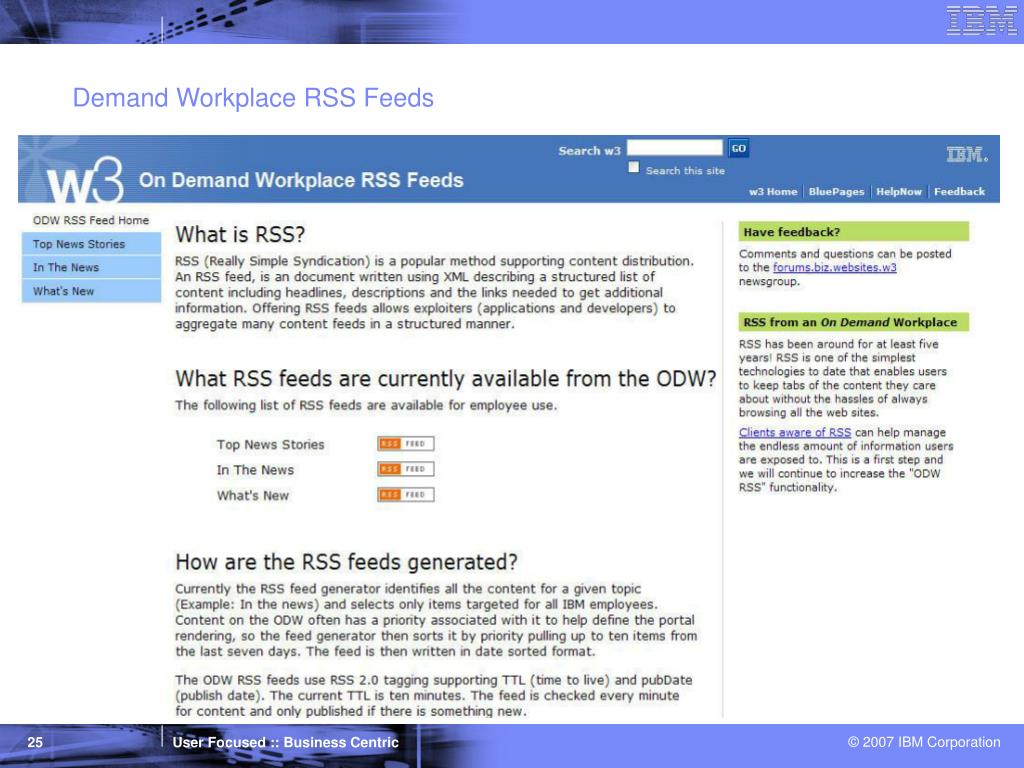Open What's New RSS feed icon

[x=406, y=495]
